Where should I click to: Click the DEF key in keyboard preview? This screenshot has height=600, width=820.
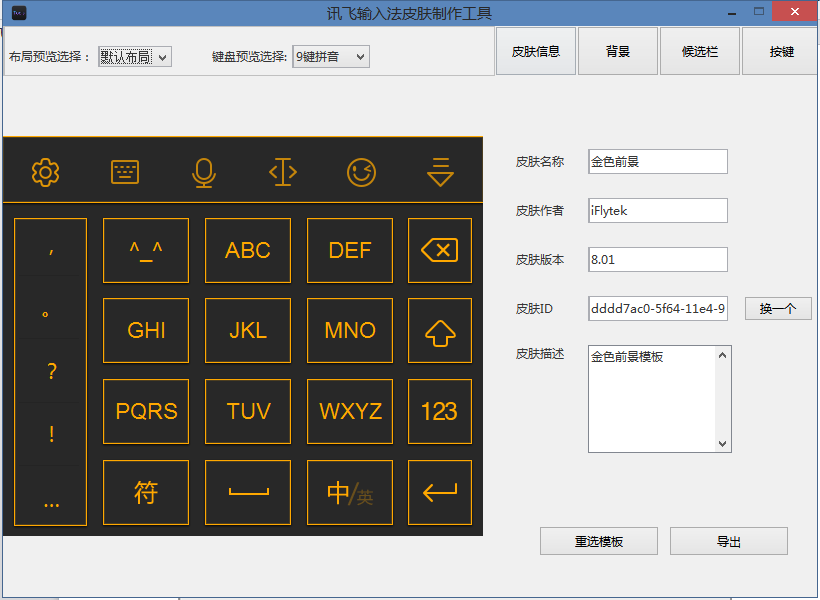click(350, 251)
